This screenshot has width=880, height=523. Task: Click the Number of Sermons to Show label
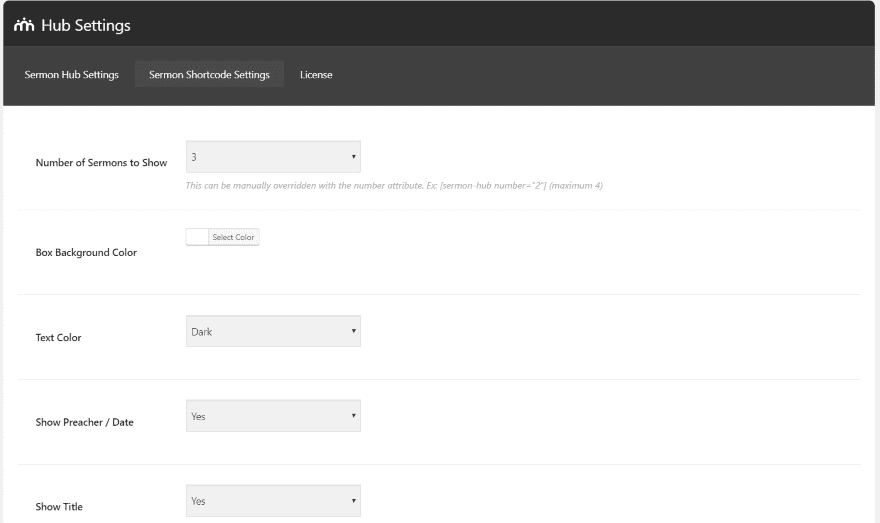pos(101,162)
